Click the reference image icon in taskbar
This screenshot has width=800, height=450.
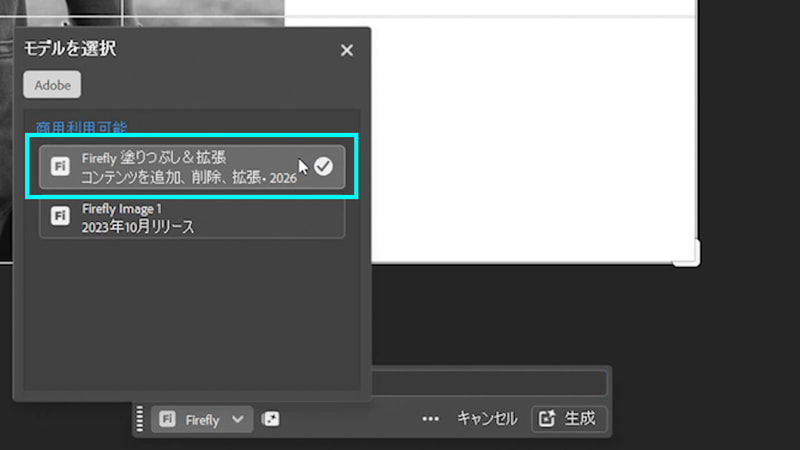(x=270, y=419)
